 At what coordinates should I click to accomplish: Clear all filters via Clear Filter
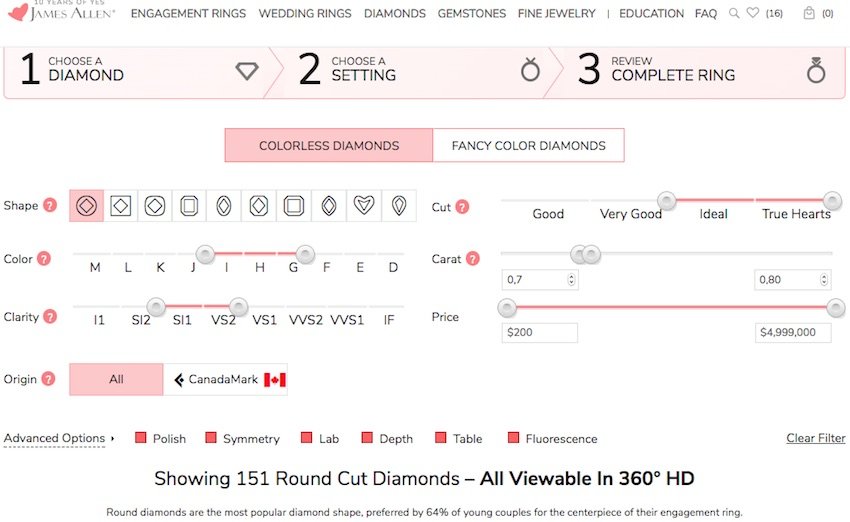click(x=815, y=438)
